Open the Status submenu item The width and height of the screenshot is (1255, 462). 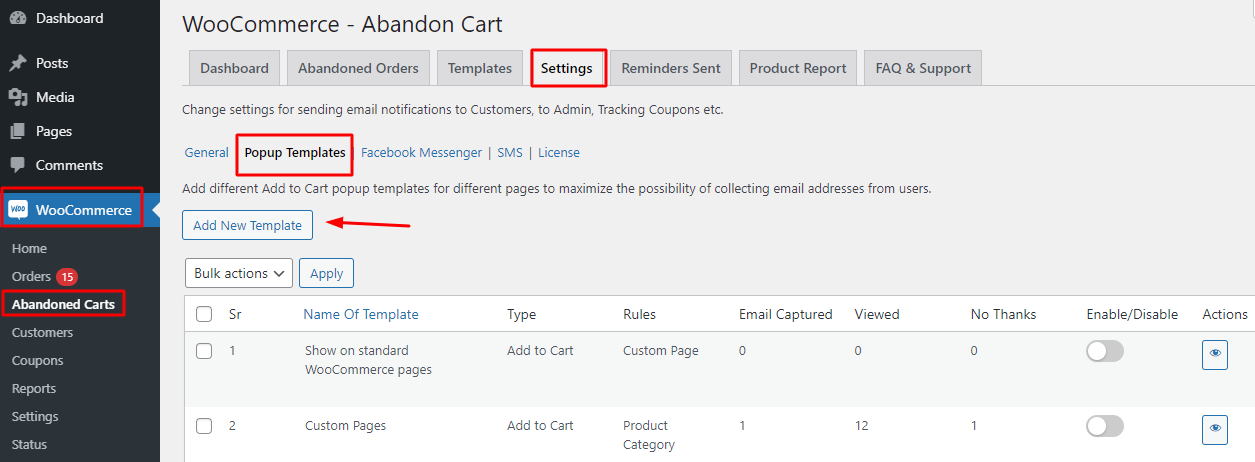(x=29, y=444)
